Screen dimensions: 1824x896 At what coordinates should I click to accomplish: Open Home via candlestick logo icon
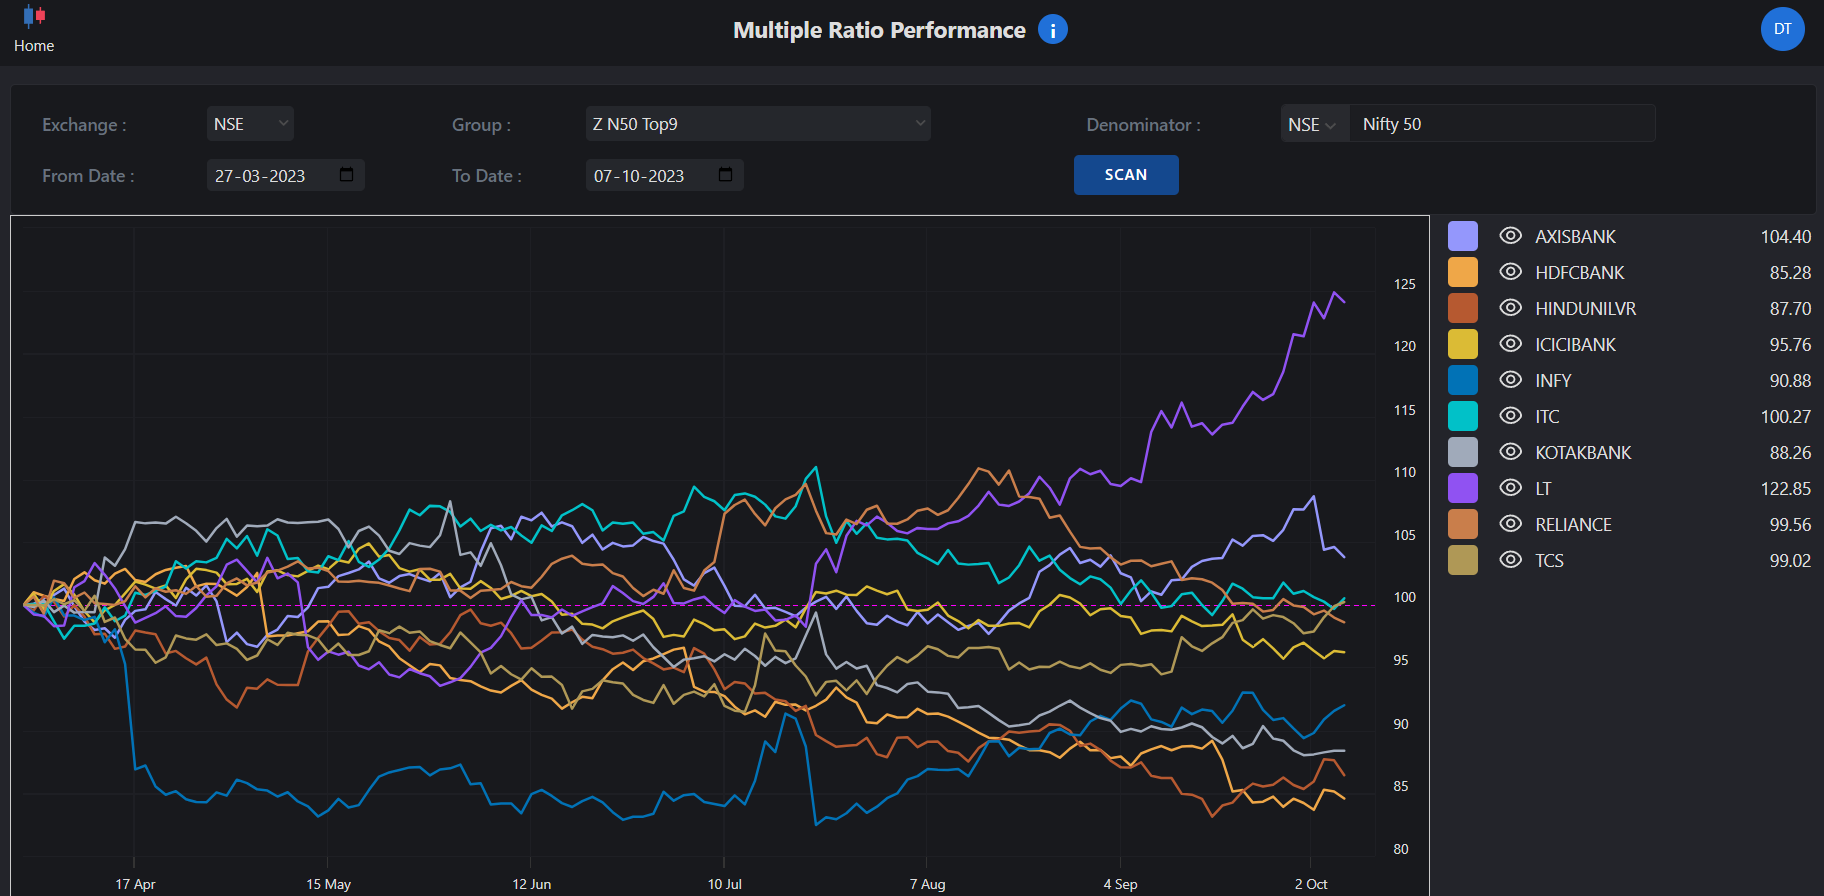pos(34,16)
